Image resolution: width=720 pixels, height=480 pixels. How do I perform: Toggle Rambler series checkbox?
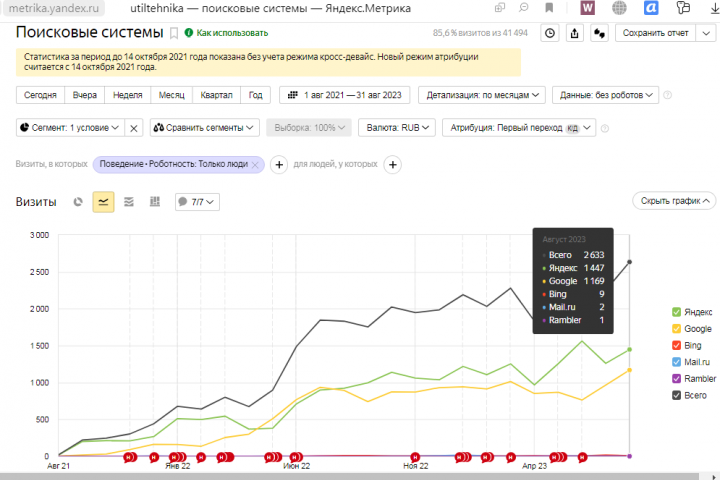point(676,378)
